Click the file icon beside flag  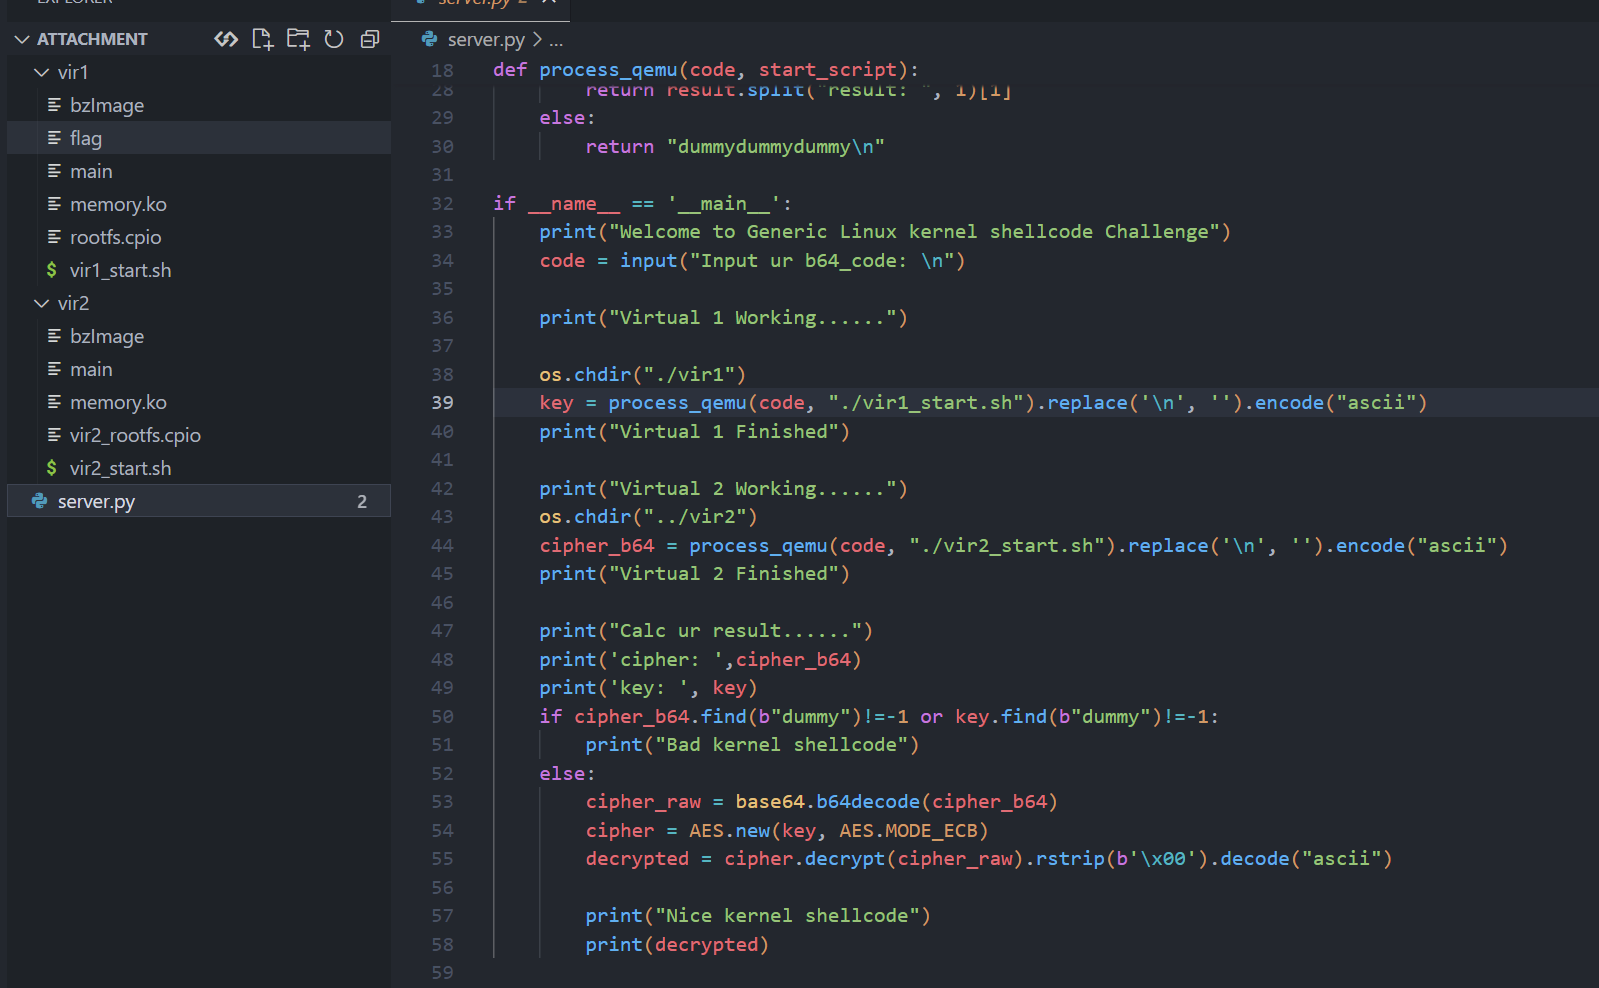54,138
